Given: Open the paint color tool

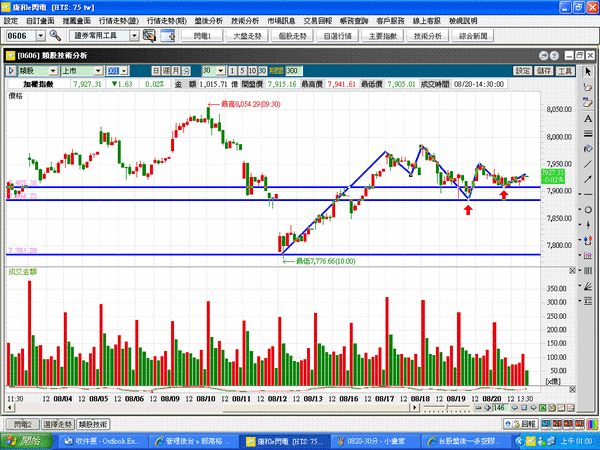Looking at the screenshot, I should tap(588, 149).
